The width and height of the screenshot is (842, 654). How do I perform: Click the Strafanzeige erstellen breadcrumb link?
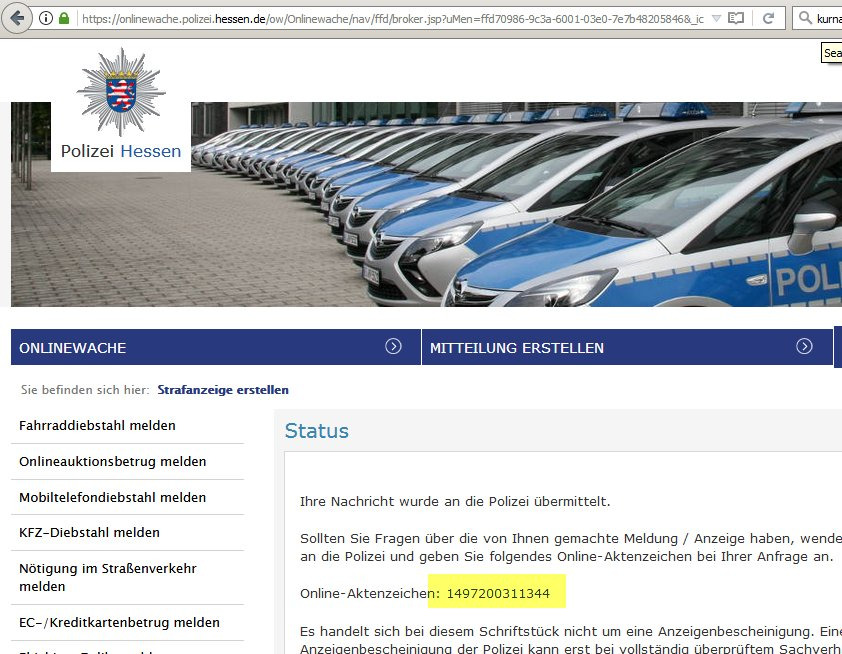point(223,390)
